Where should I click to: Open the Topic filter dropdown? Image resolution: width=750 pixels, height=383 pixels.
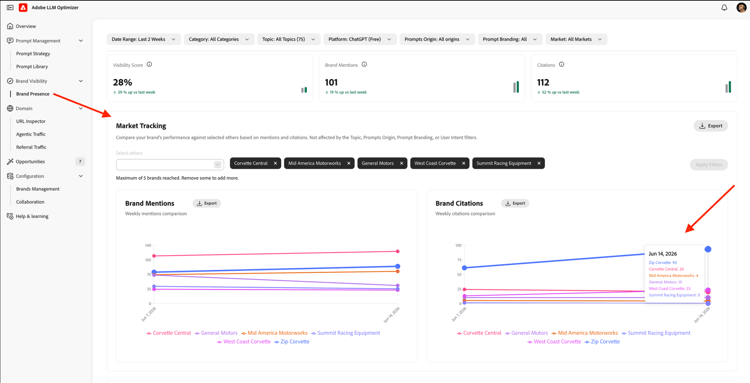(289, 39)
